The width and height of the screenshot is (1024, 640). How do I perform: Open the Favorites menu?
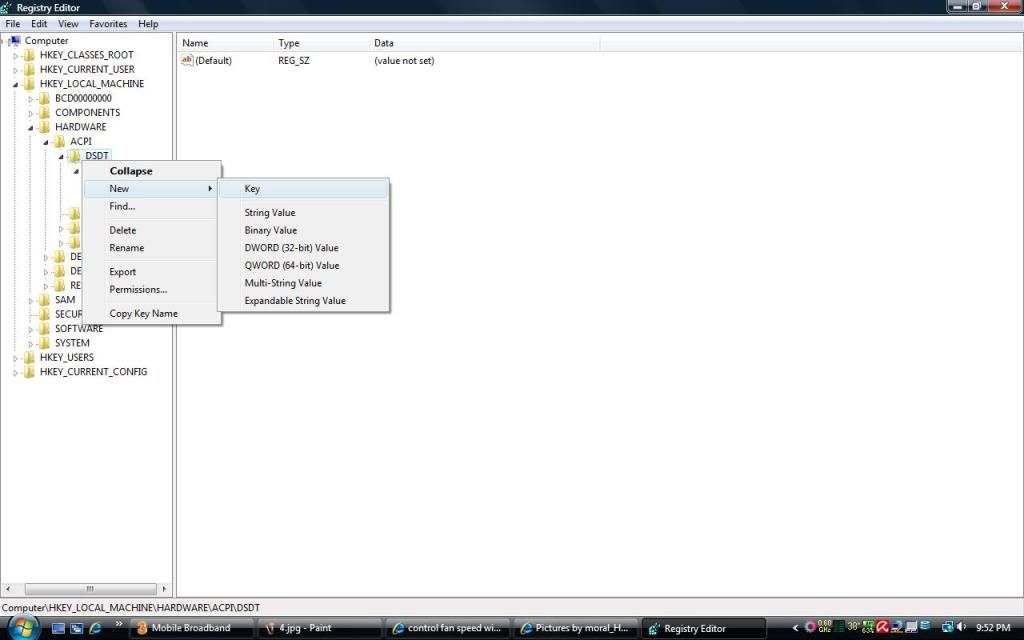[108, 24]
